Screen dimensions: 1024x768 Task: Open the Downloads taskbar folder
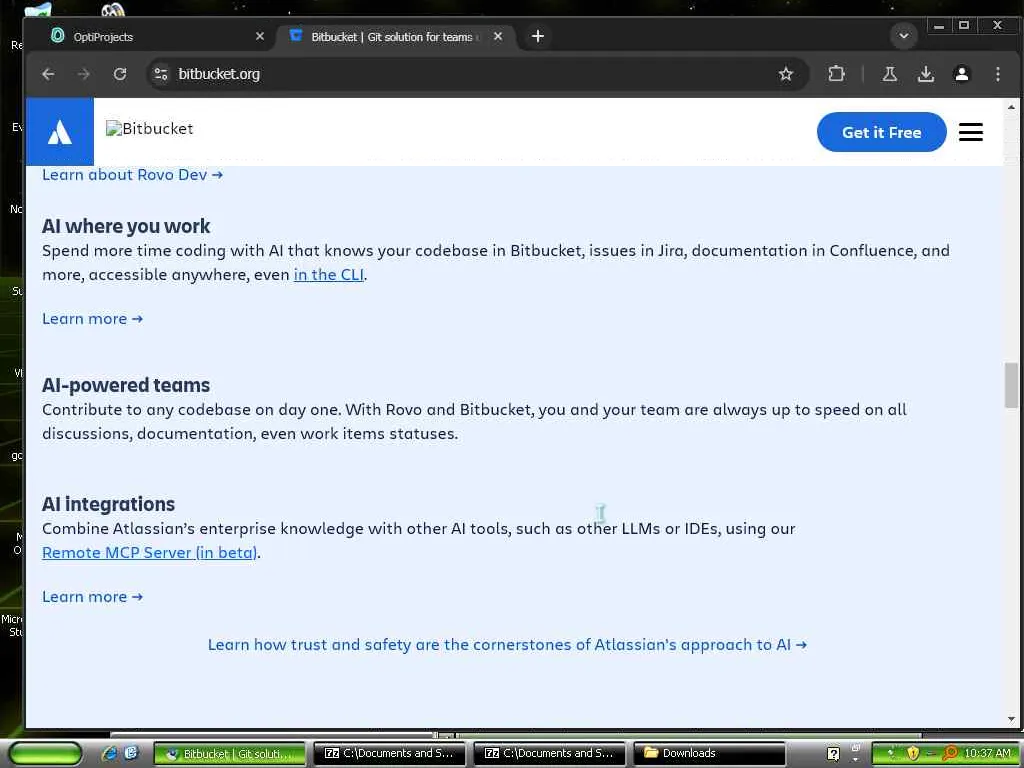pyautogui.click(x=709, y=754)
